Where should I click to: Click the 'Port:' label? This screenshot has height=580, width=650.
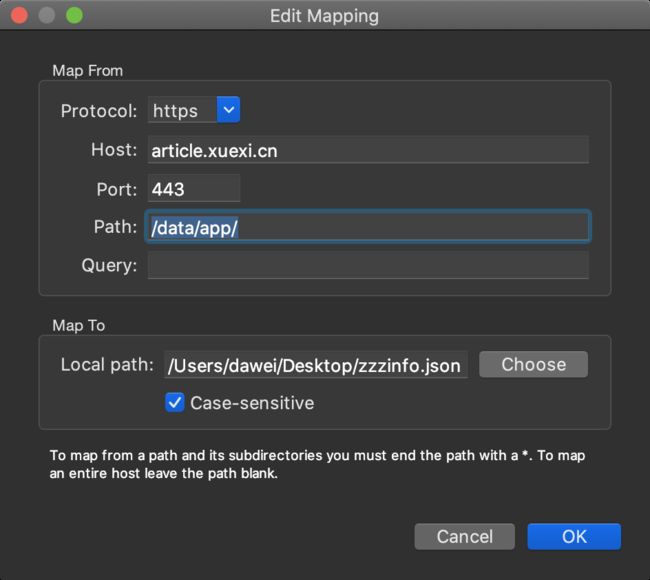(x=116, y=189)
